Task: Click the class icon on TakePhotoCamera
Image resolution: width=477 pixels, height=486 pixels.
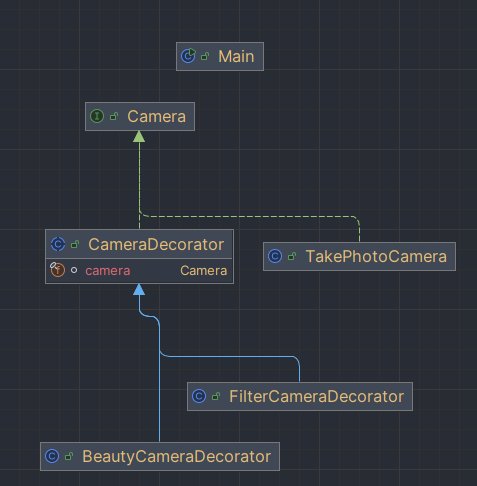Action: (x=275, y=256)
